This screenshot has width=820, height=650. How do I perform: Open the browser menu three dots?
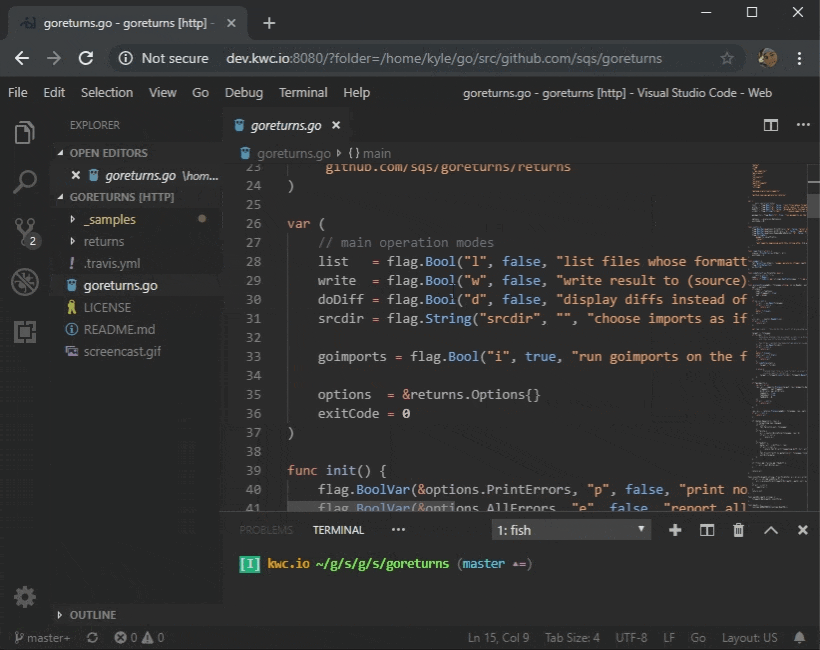(x=799, y=58)
